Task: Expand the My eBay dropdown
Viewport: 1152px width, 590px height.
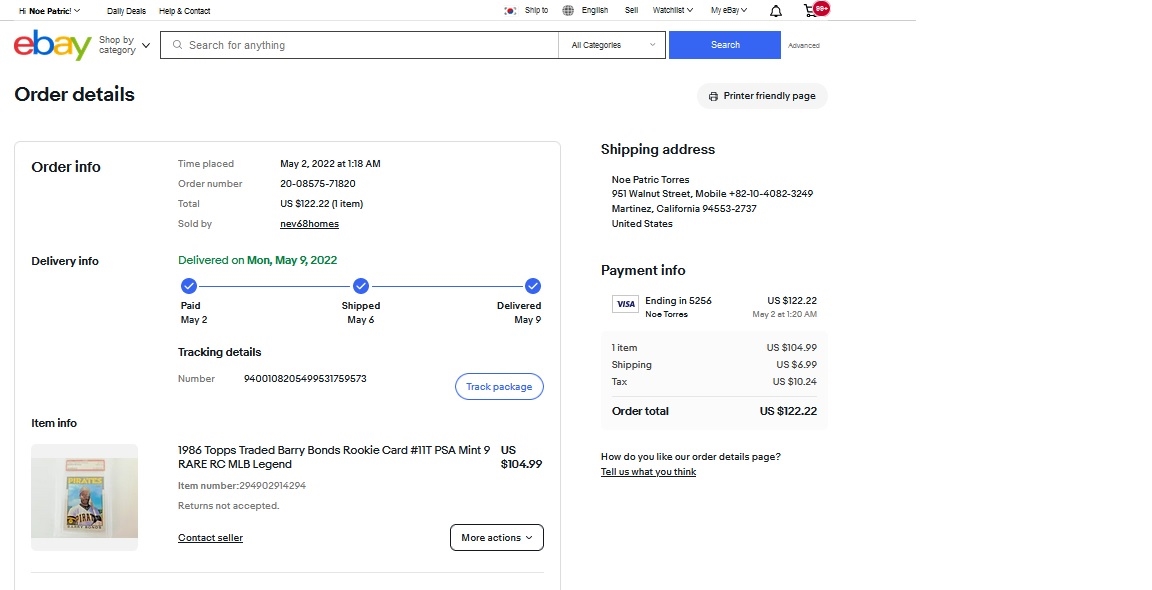Action: point(729,10)
